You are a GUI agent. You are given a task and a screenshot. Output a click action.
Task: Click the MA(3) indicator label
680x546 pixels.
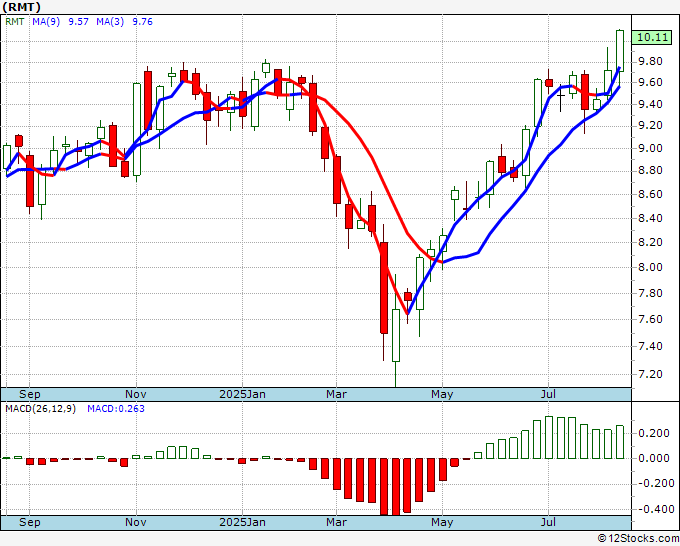(110, 22)
